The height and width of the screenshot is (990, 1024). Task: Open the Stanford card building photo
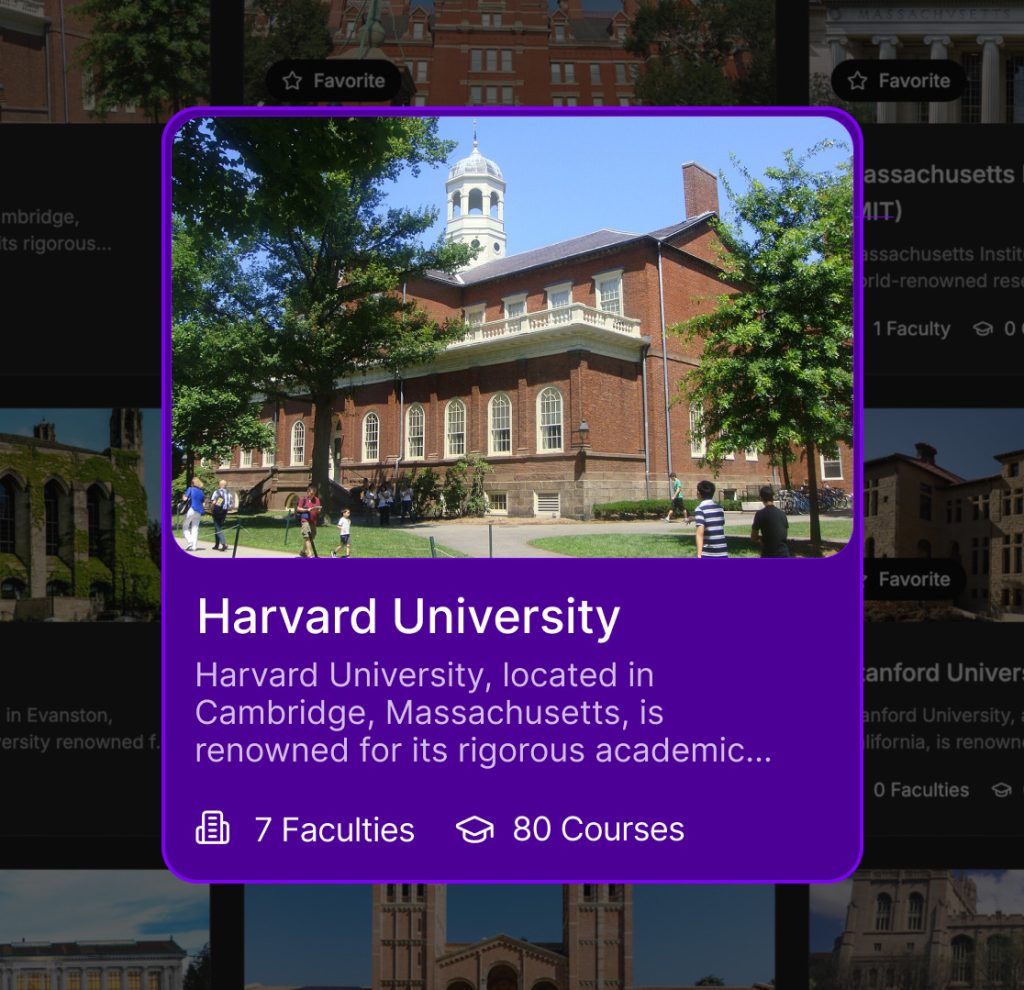(944, 515)
